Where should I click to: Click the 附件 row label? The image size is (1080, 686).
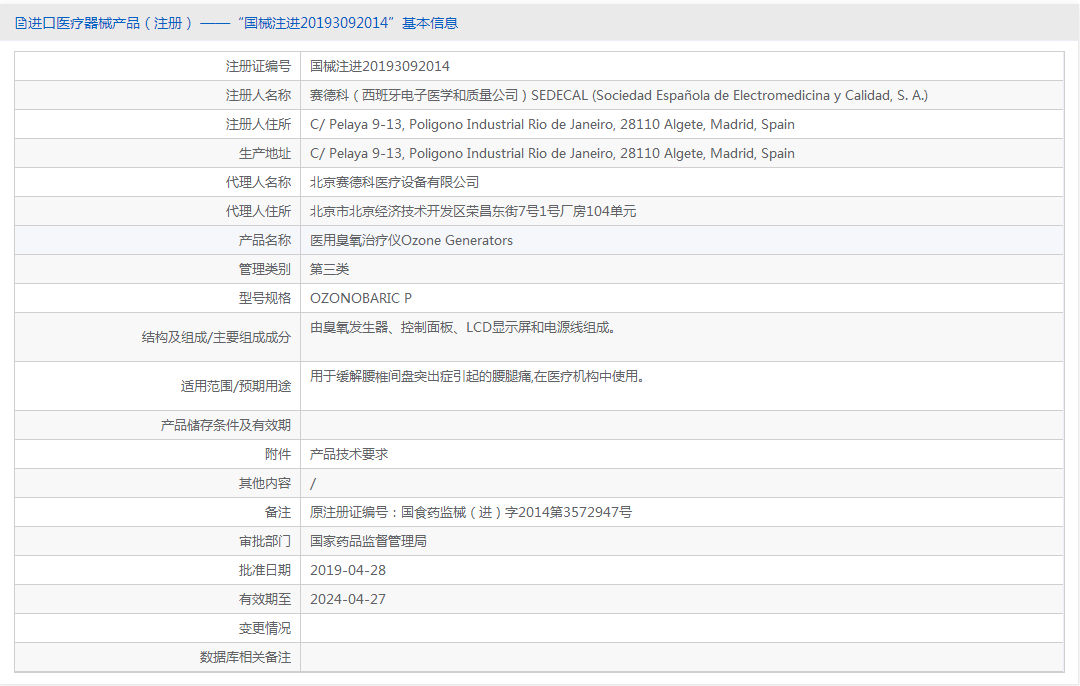(x=278, y=454)
